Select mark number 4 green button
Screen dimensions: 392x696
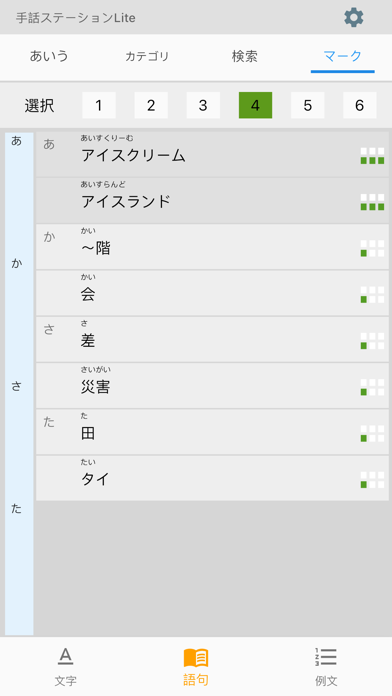click(255, 105)
